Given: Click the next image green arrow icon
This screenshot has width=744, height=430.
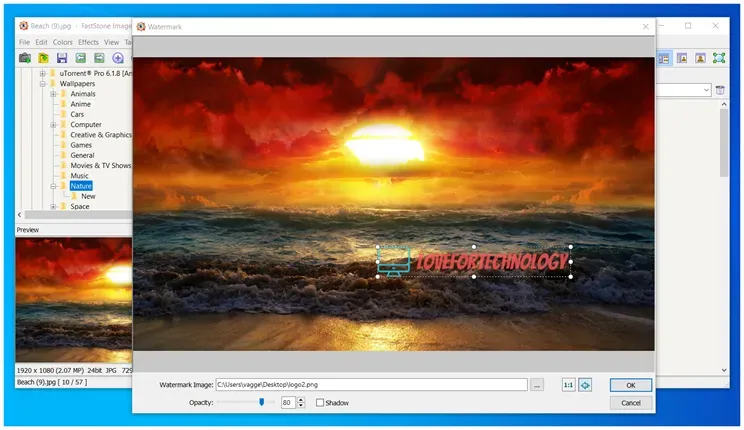Looking at the screenshot, I should [99, 58].
